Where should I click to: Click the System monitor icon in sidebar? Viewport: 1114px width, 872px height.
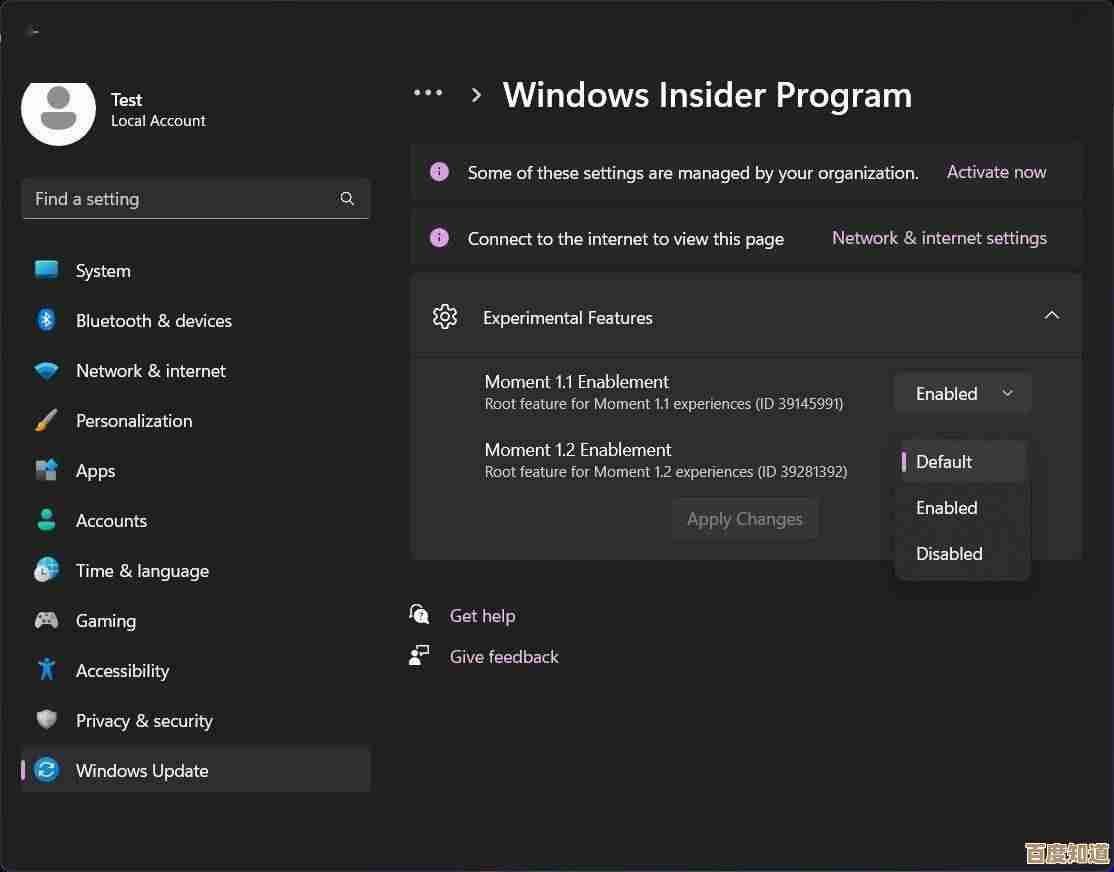47,270
